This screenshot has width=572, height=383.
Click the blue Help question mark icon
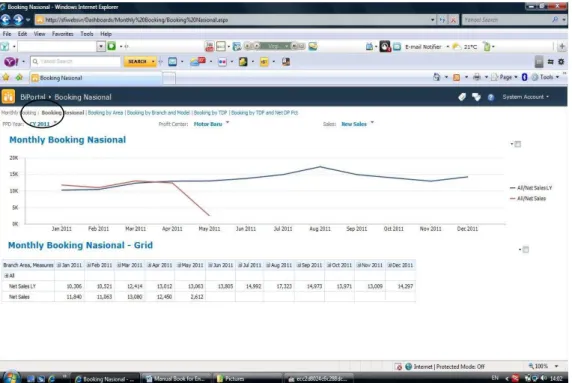491,97
